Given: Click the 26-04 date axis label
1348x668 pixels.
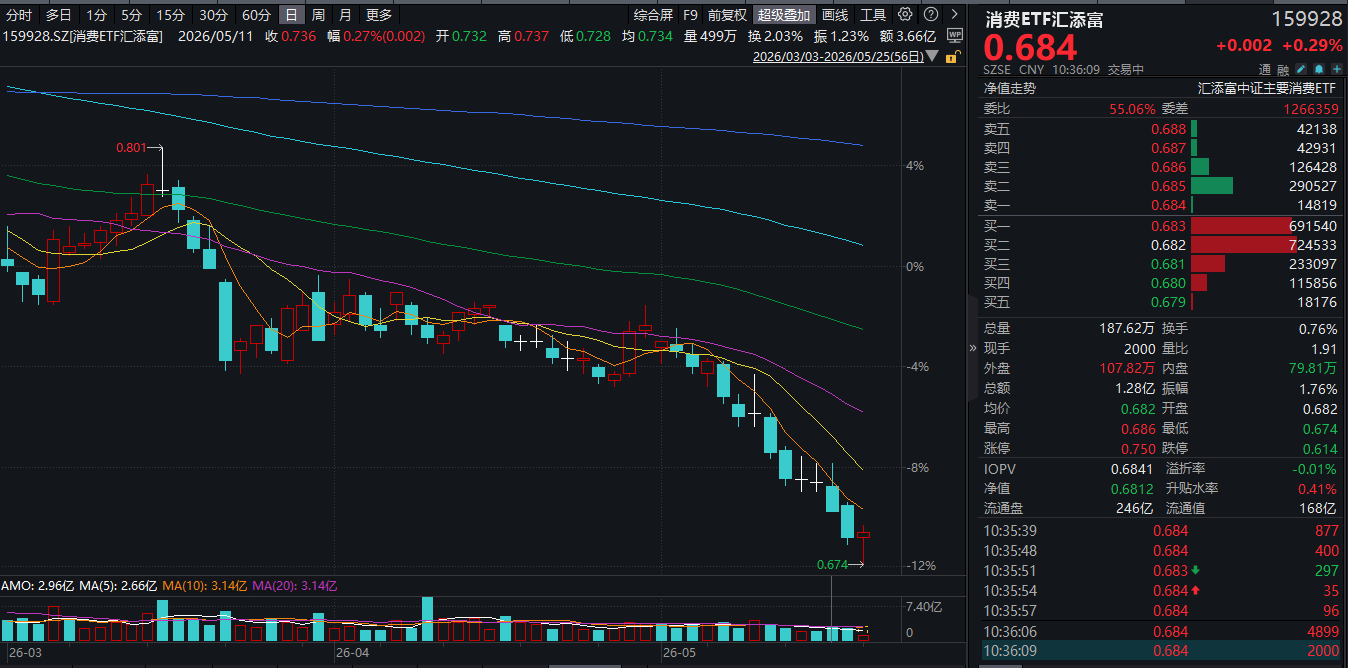Looking at the screenshot, I should pos(353,652).
